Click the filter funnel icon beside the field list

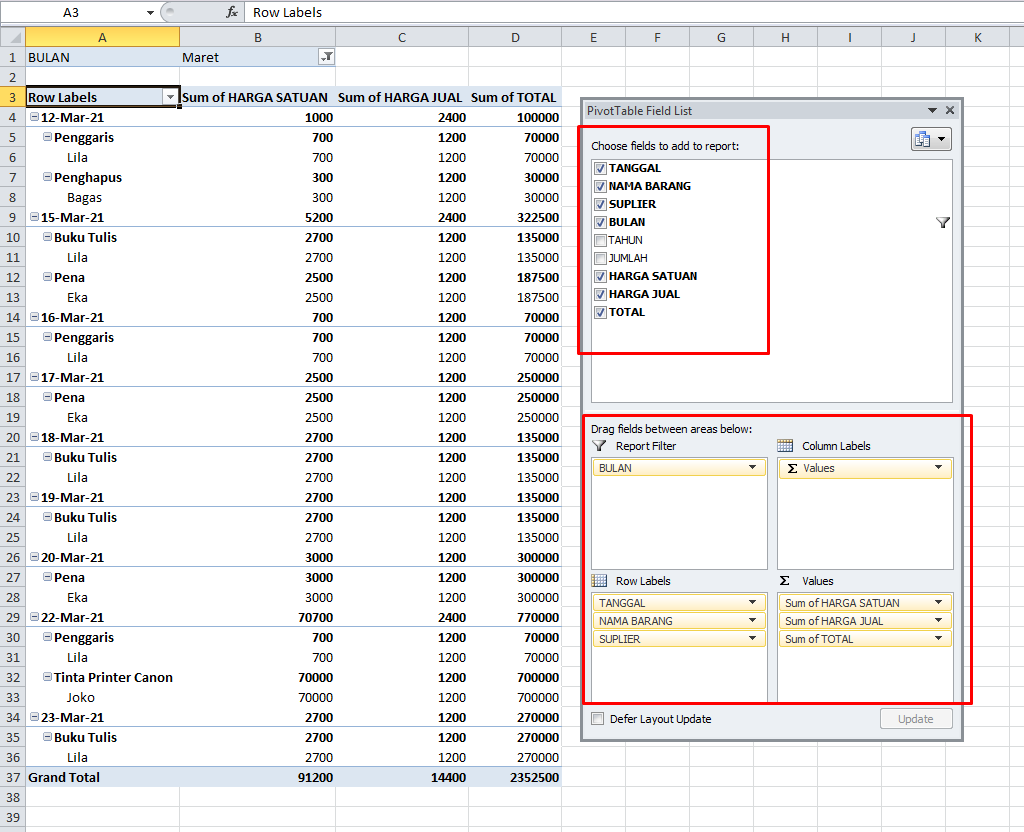942,222
